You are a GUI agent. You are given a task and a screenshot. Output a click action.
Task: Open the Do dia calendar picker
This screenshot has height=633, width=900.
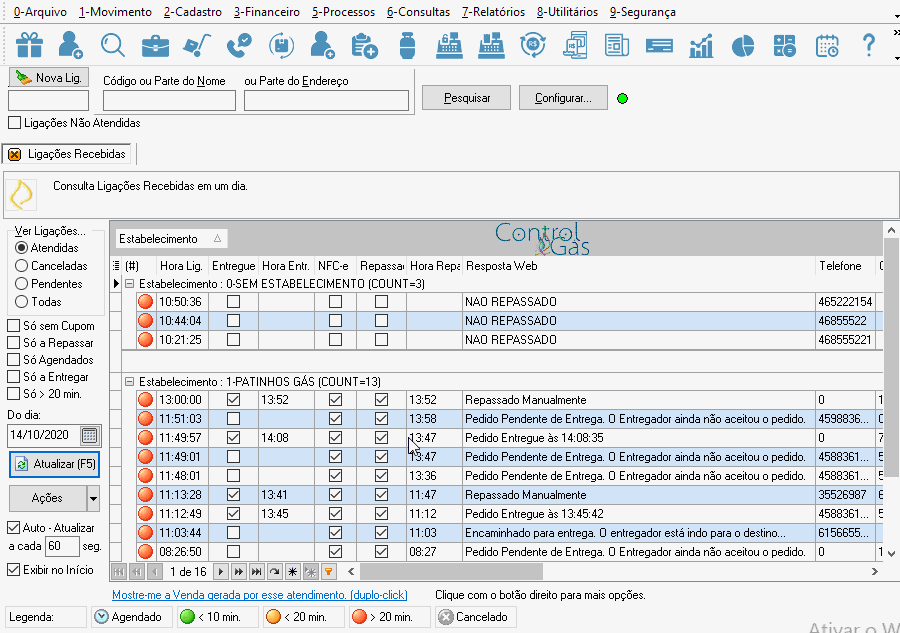coord(90,435)
